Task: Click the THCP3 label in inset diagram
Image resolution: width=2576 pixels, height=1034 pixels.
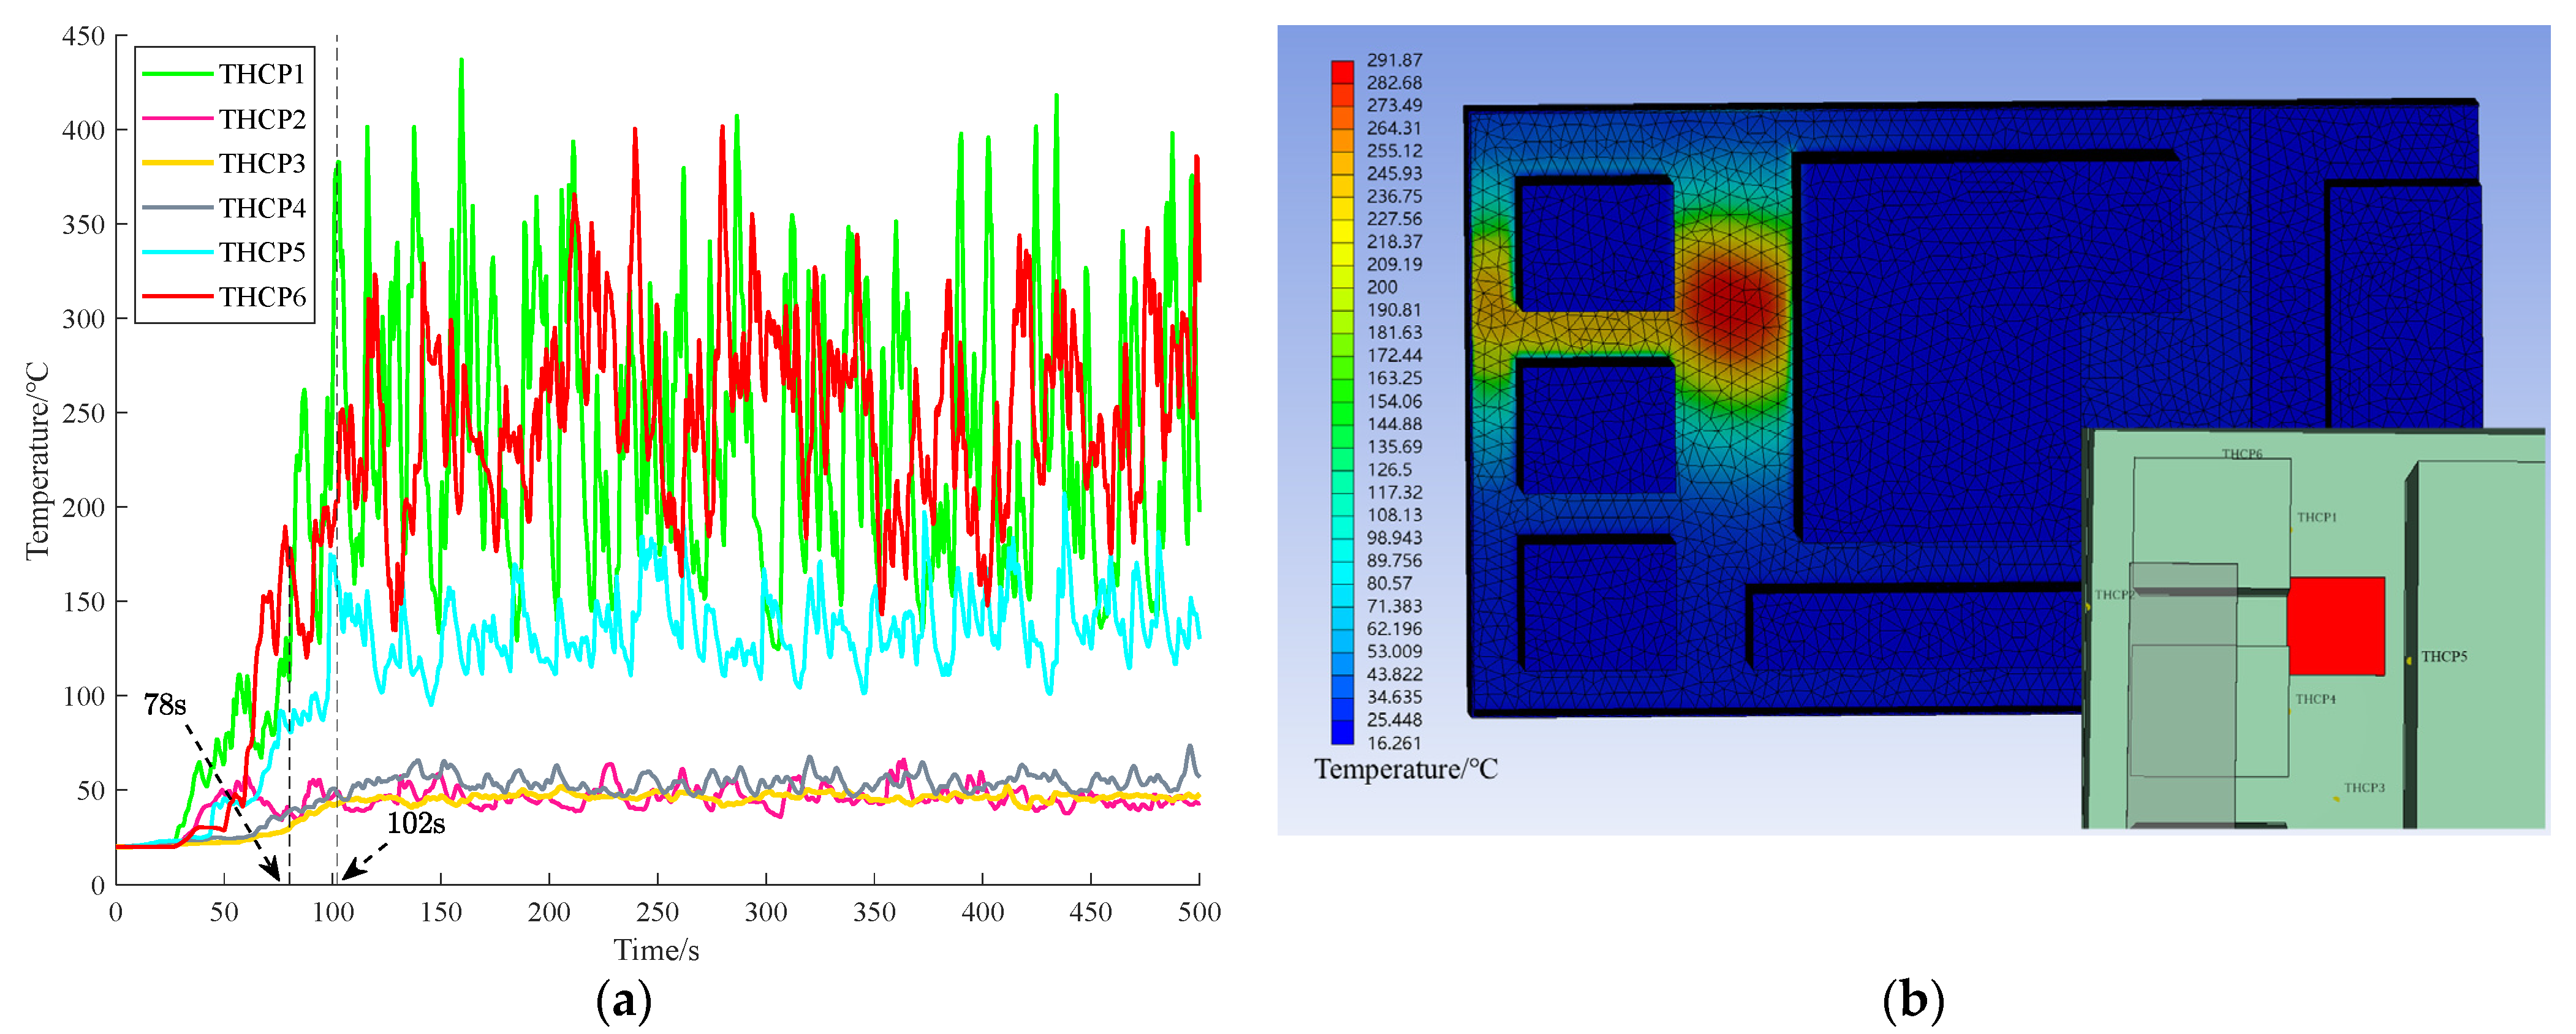Action: coord(2364,788)
